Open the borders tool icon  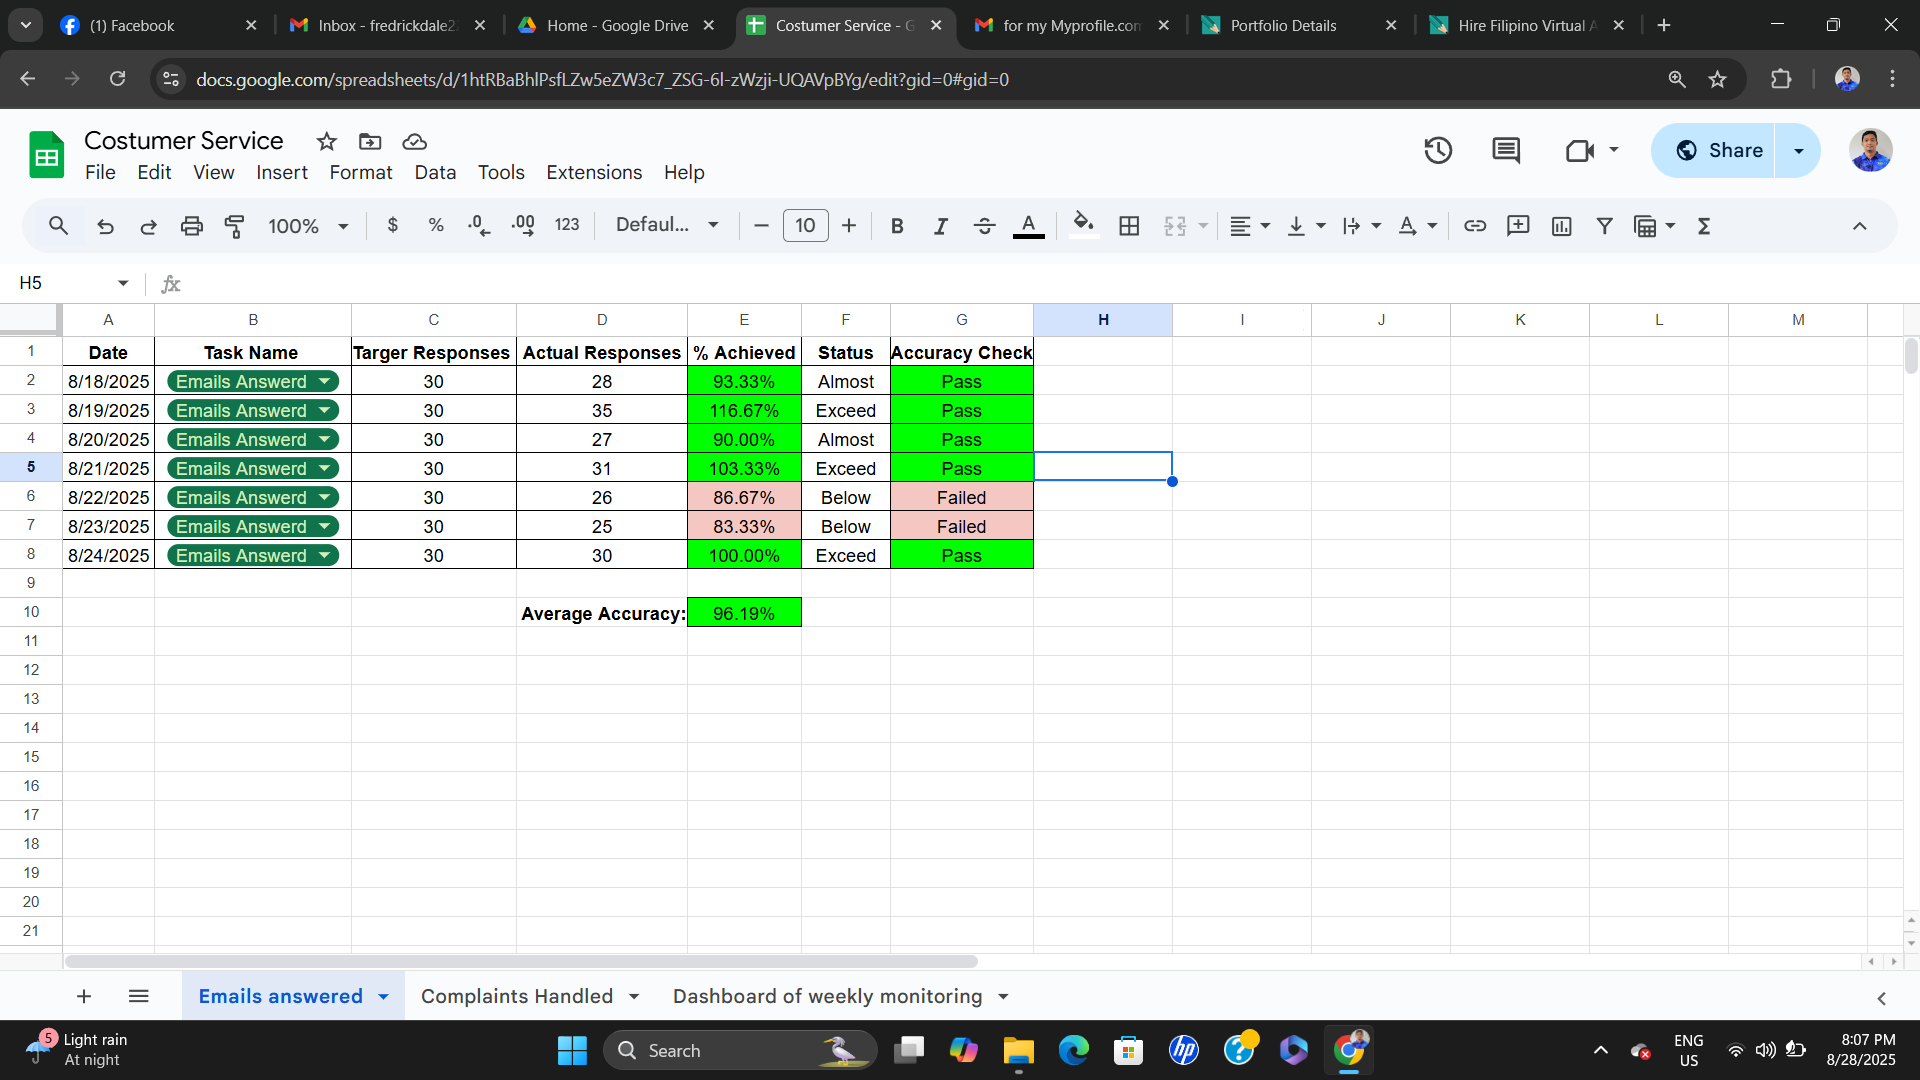pyautogui.click(x=1129, y=226)
